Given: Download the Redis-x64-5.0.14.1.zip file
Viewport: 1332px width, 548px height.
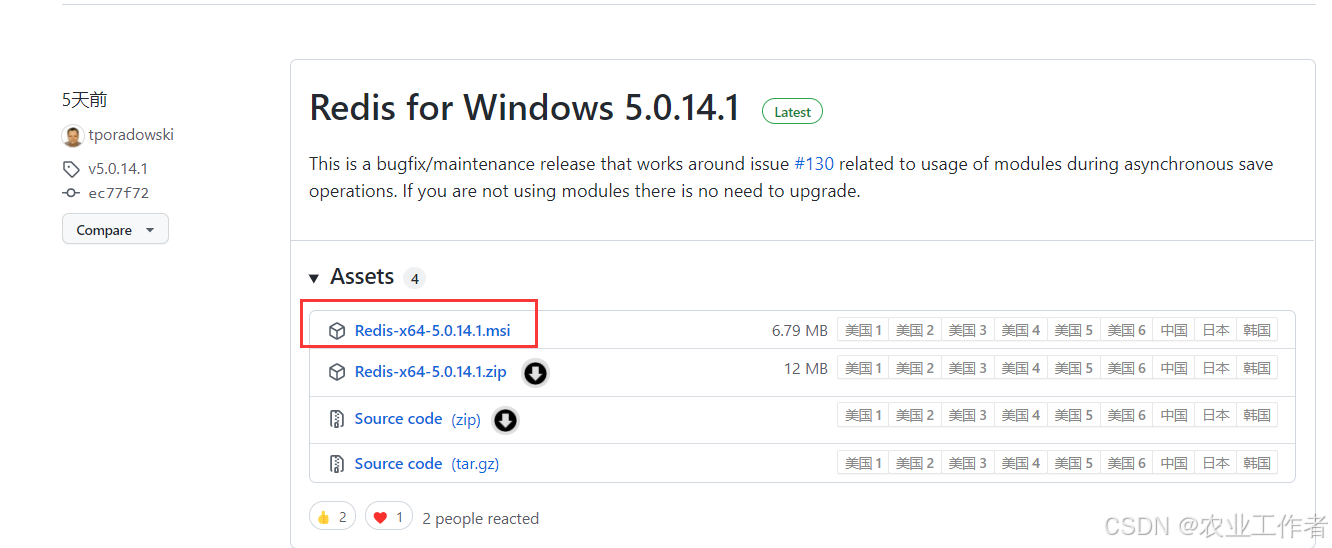Looking at the screenshot, I should [430, 372].
